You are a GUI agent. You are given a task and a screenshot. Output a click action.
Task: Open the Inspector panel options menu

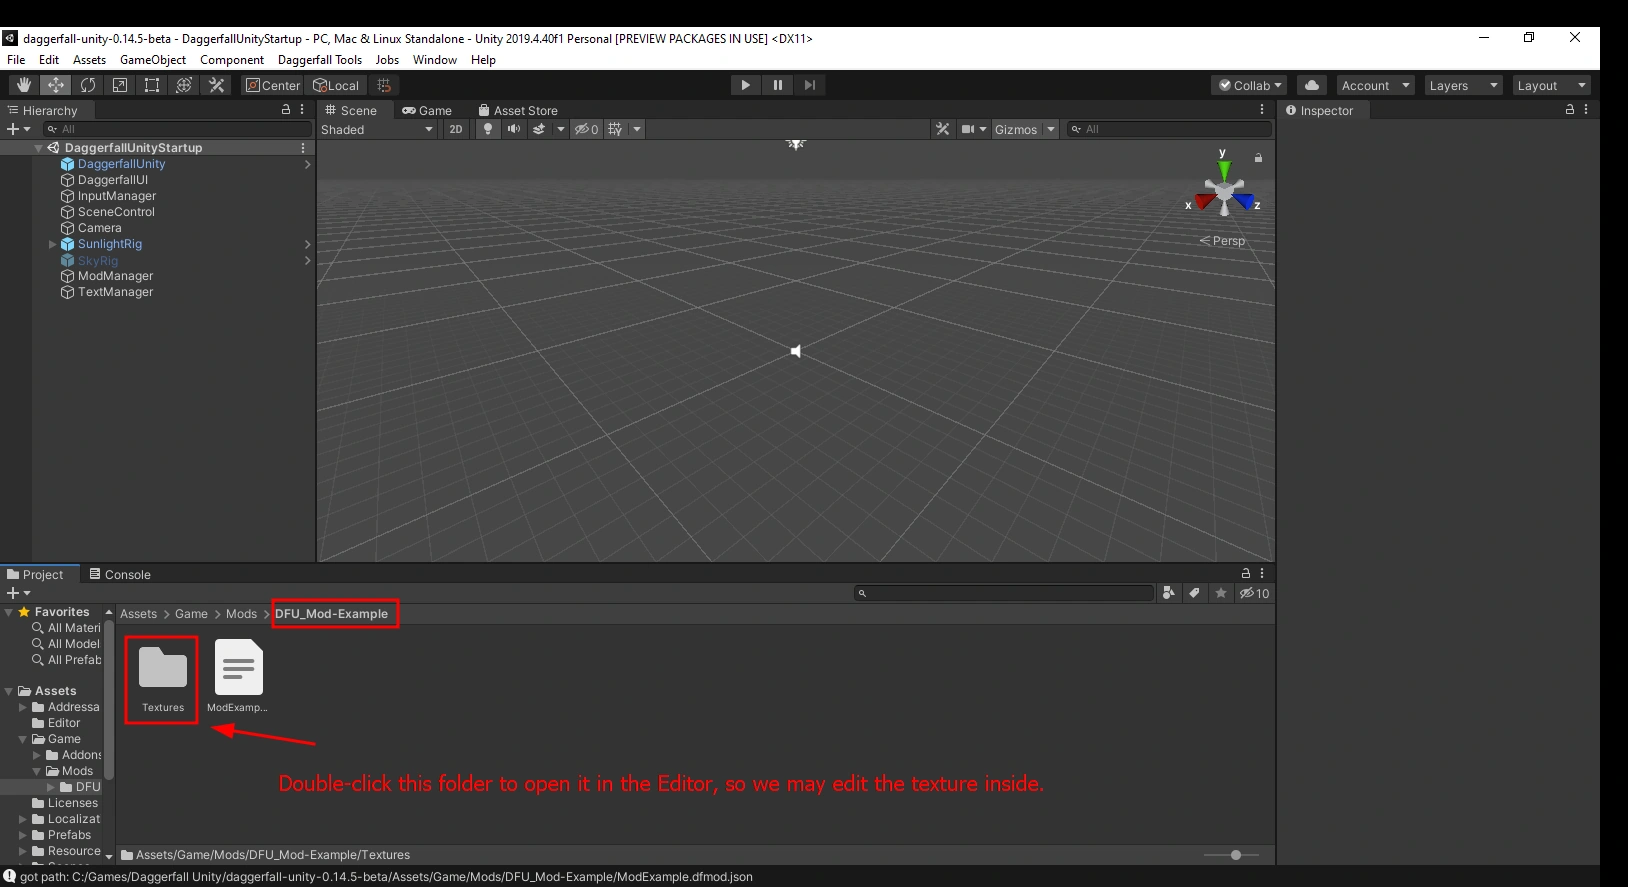point(1586,109)
